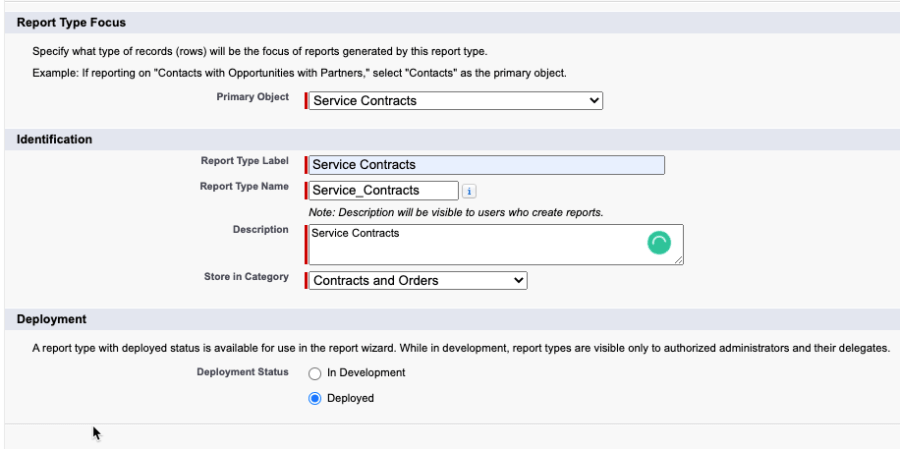
Task: Click the Deployment section header
Action: coord(52,319)
